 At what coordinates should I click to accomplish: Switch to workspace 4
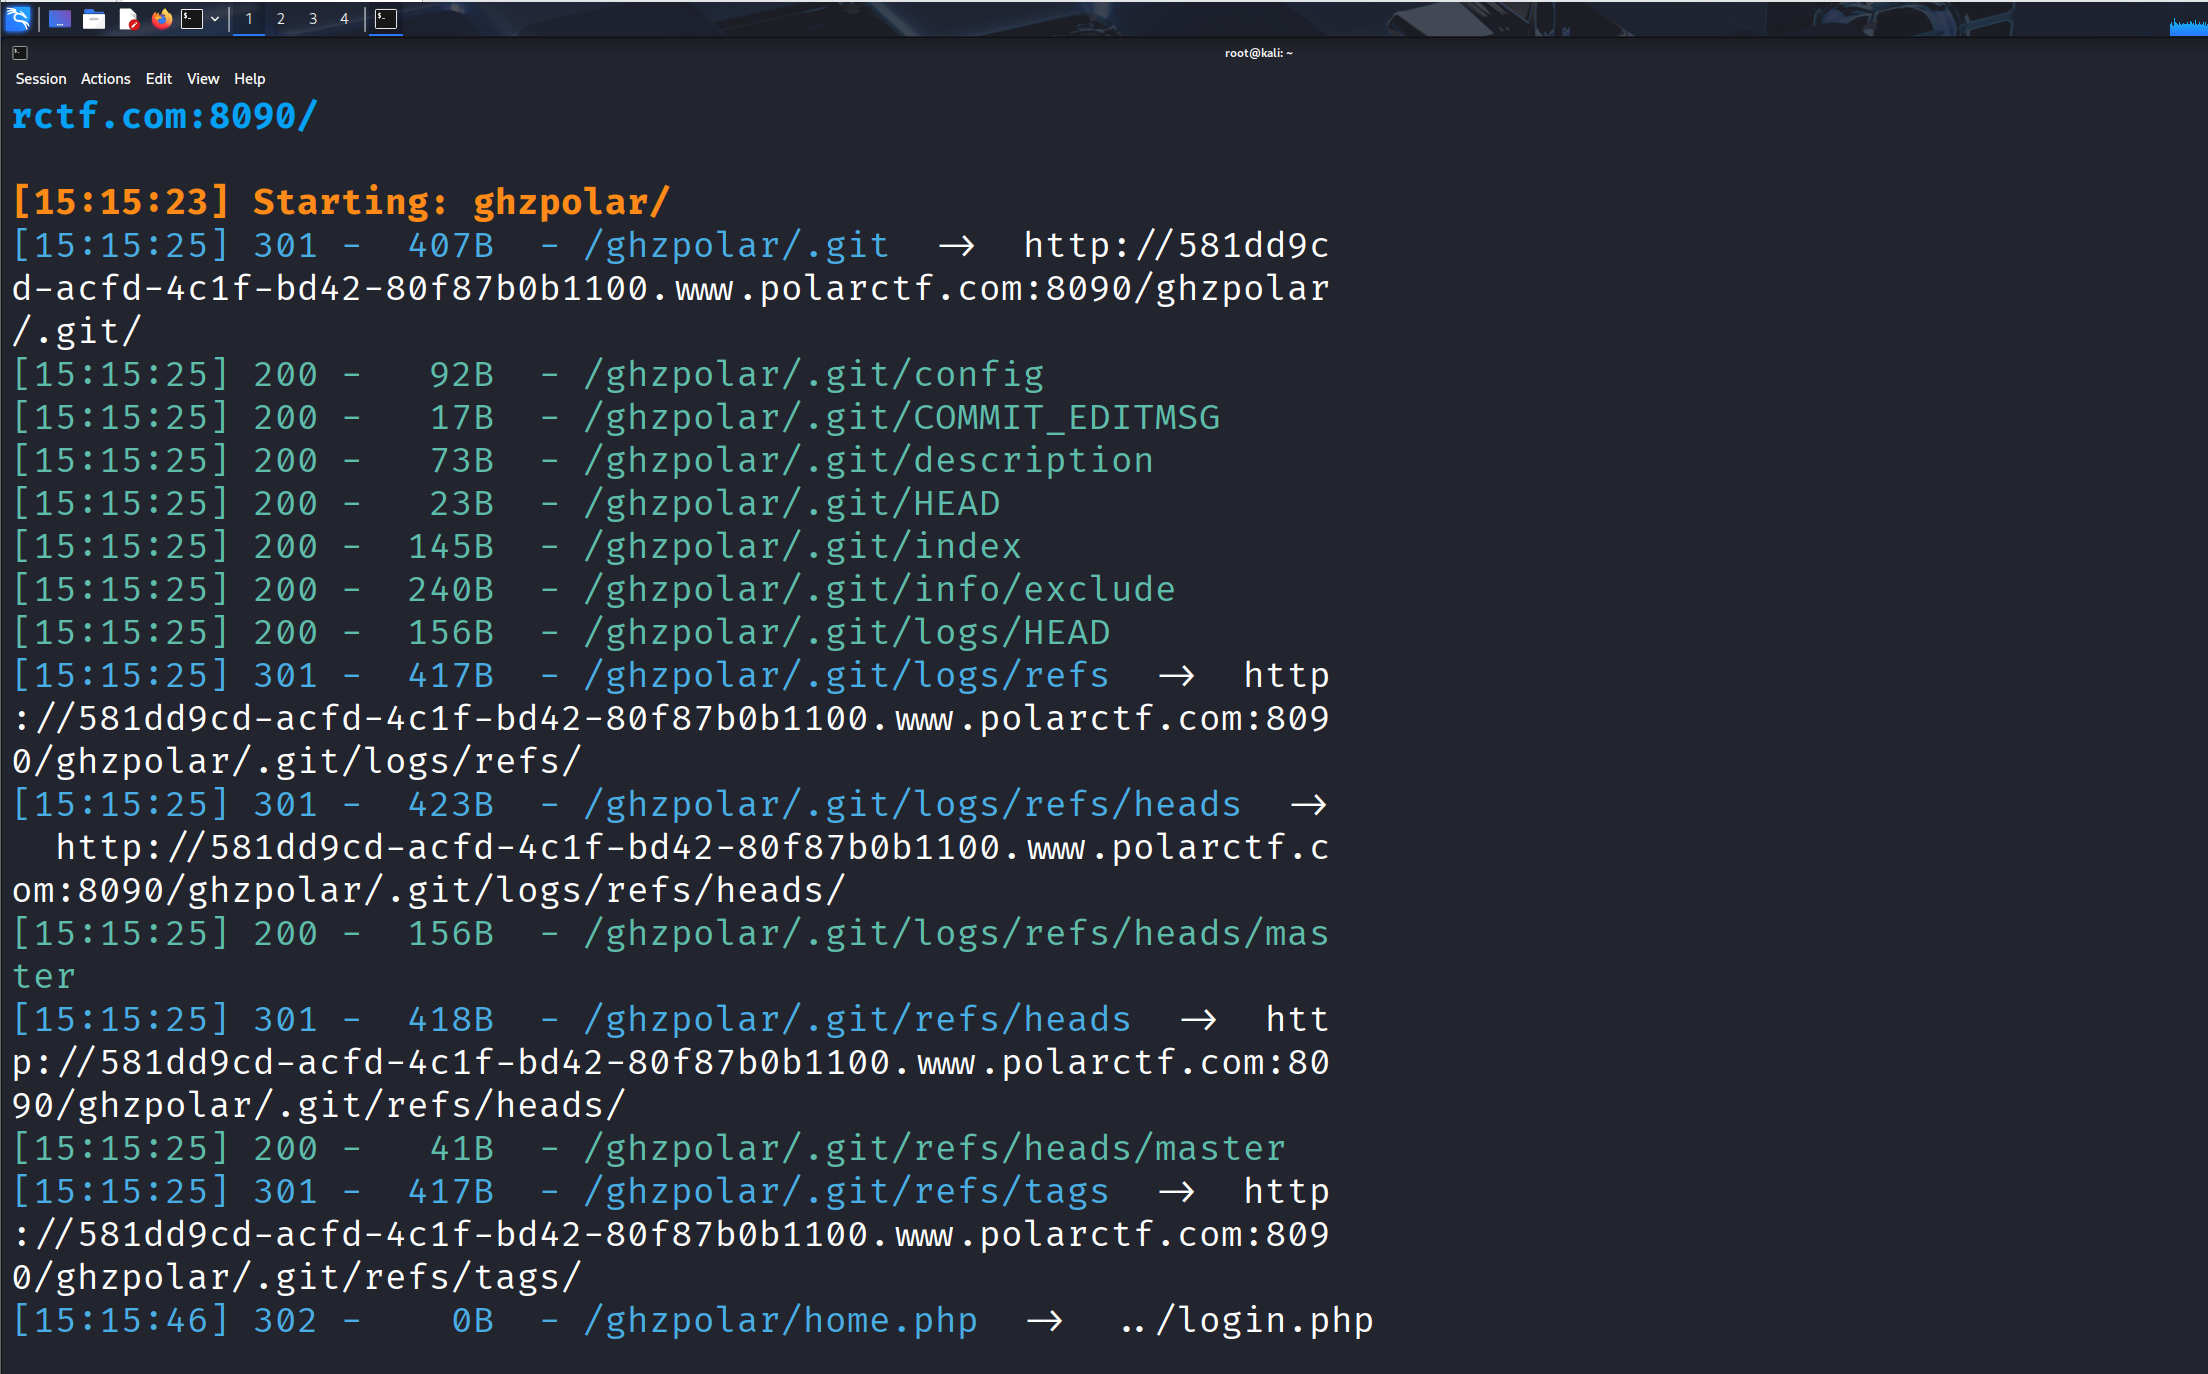tap(344, 19)
